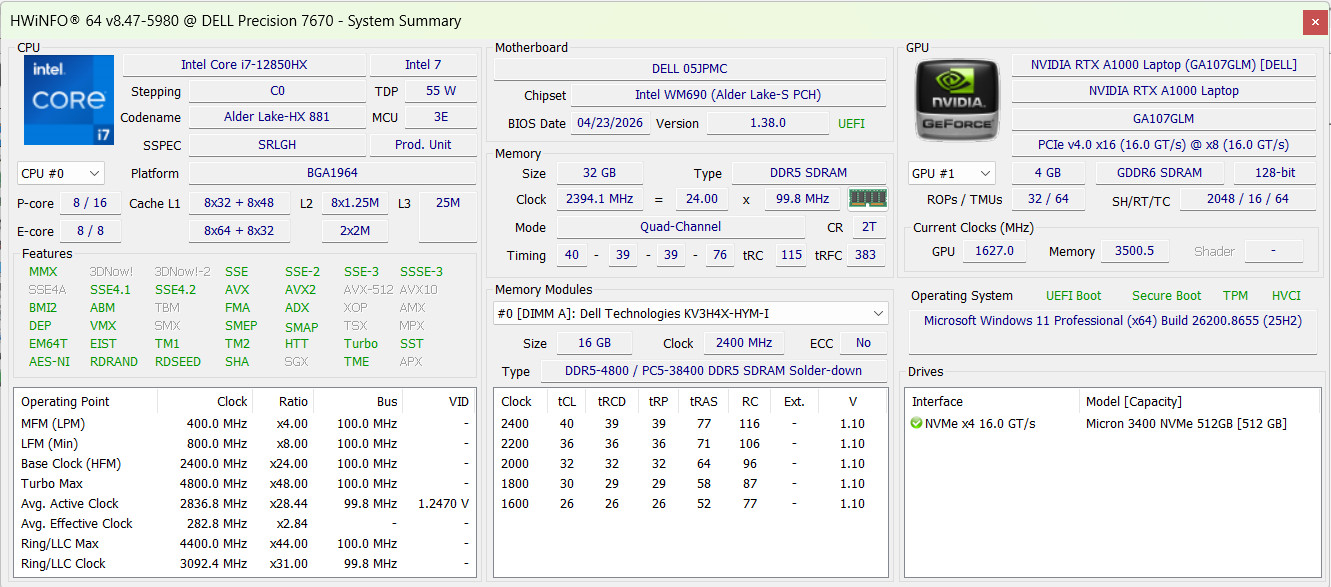Click the Windows 11 Professional OS text

tap(1113, 321)
